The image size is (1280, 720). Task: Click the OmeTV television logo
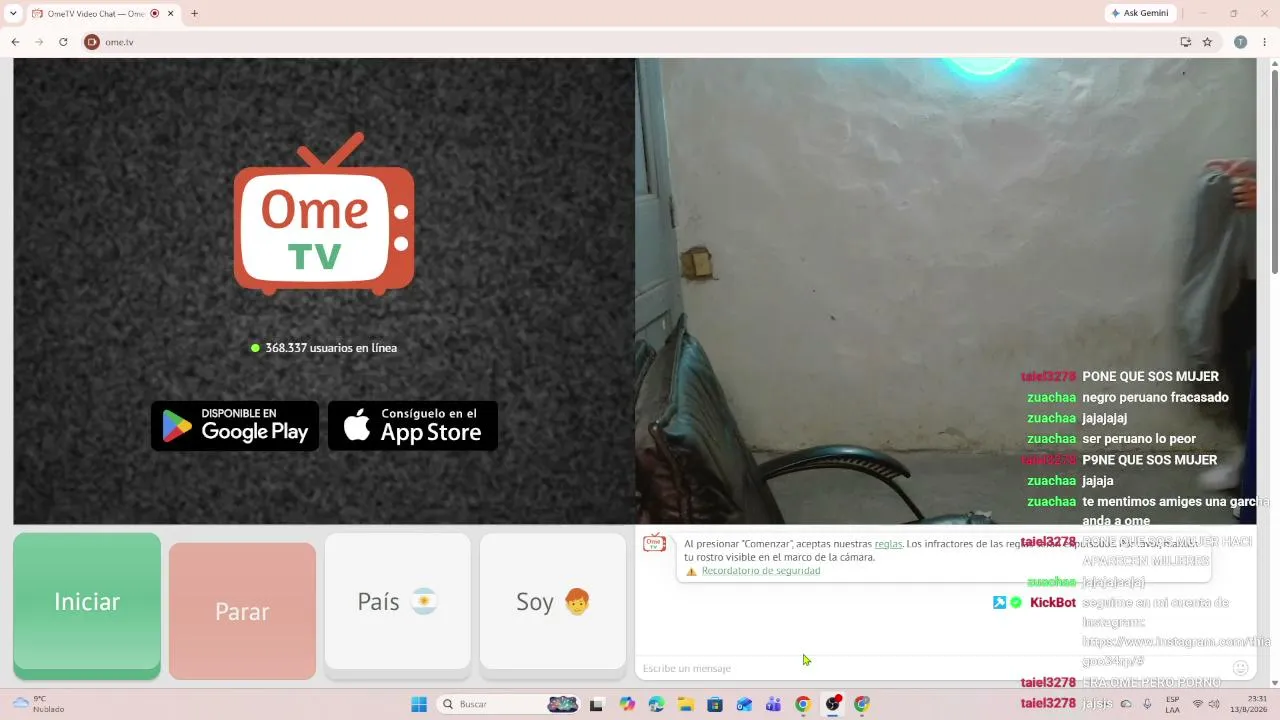point(324,214)
